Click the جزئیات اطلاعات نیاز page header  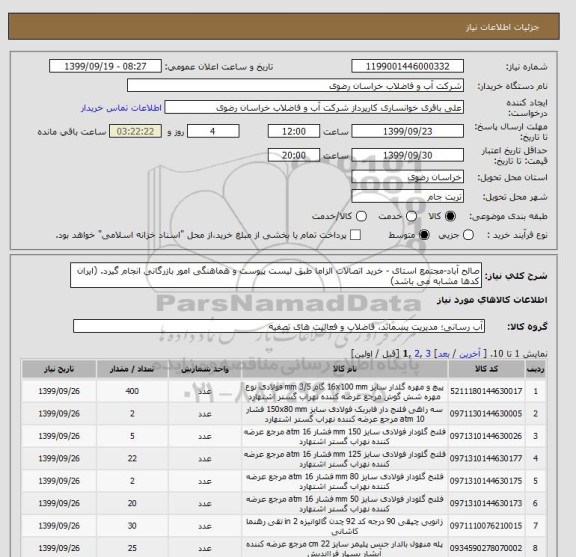click(502, 27)
